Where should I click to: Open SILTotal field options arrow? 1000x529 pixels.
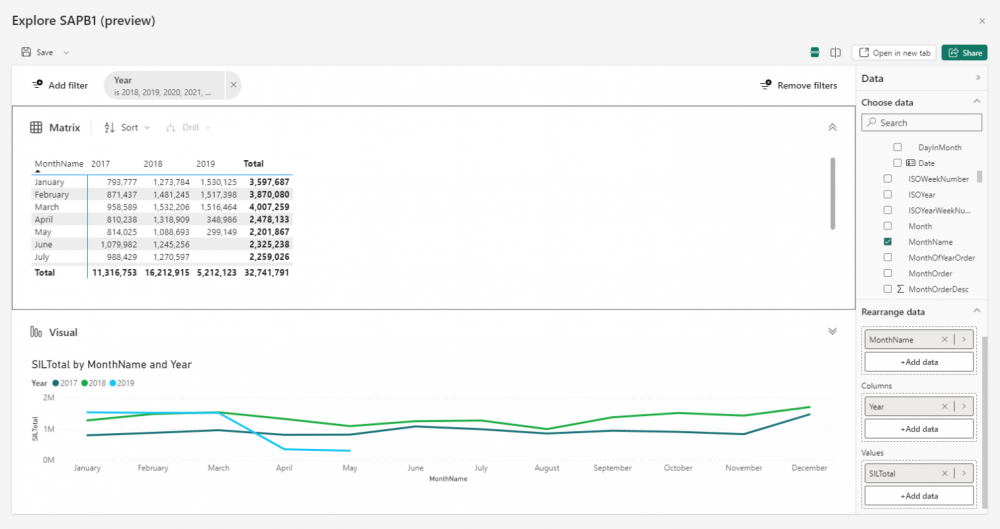coord(964,473)
